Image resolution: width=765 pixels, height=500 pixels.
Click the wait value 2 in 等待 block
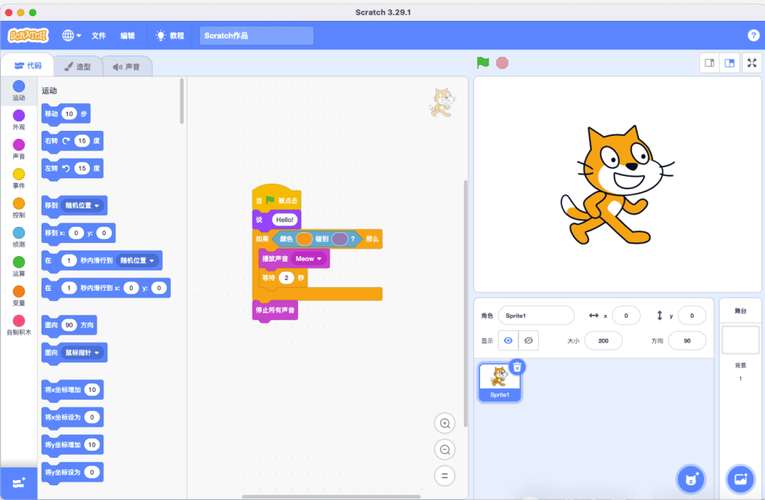(x=286, y=278)
